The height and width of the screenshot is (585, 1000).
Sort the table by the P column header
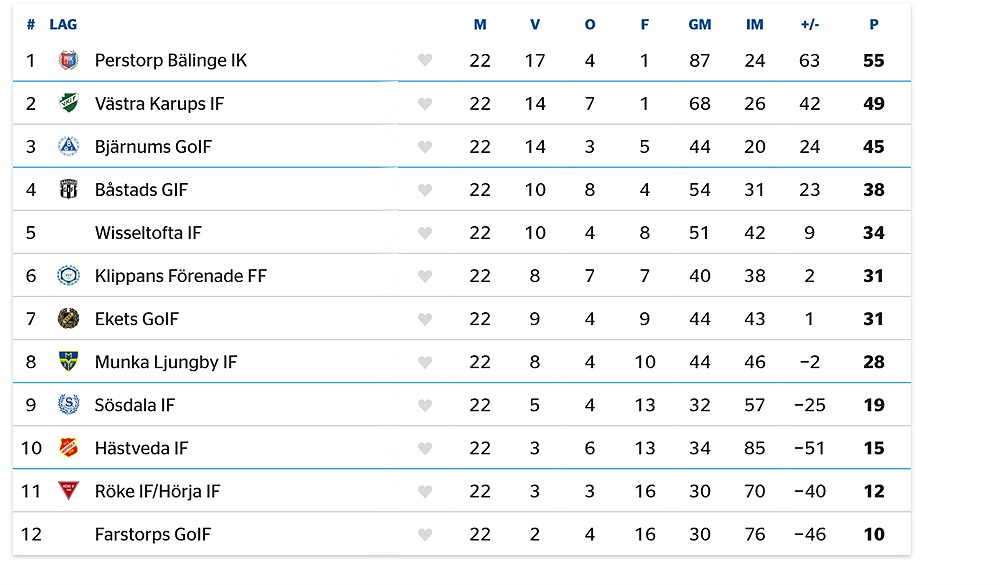(x=874, y=24)
